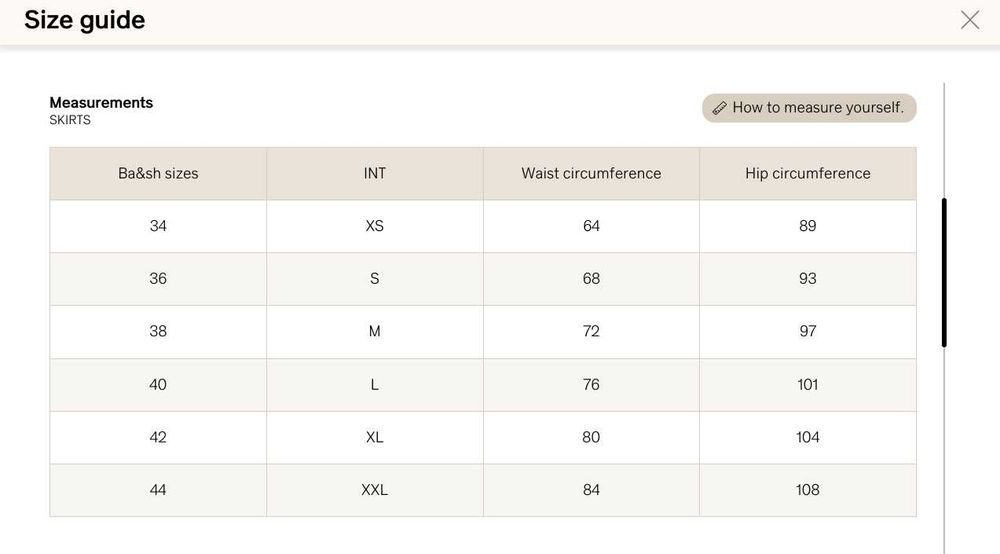Viewport: 1000px width, 554px height.
Task: Select hip value 108 cell
Action: tap(807, 490)
